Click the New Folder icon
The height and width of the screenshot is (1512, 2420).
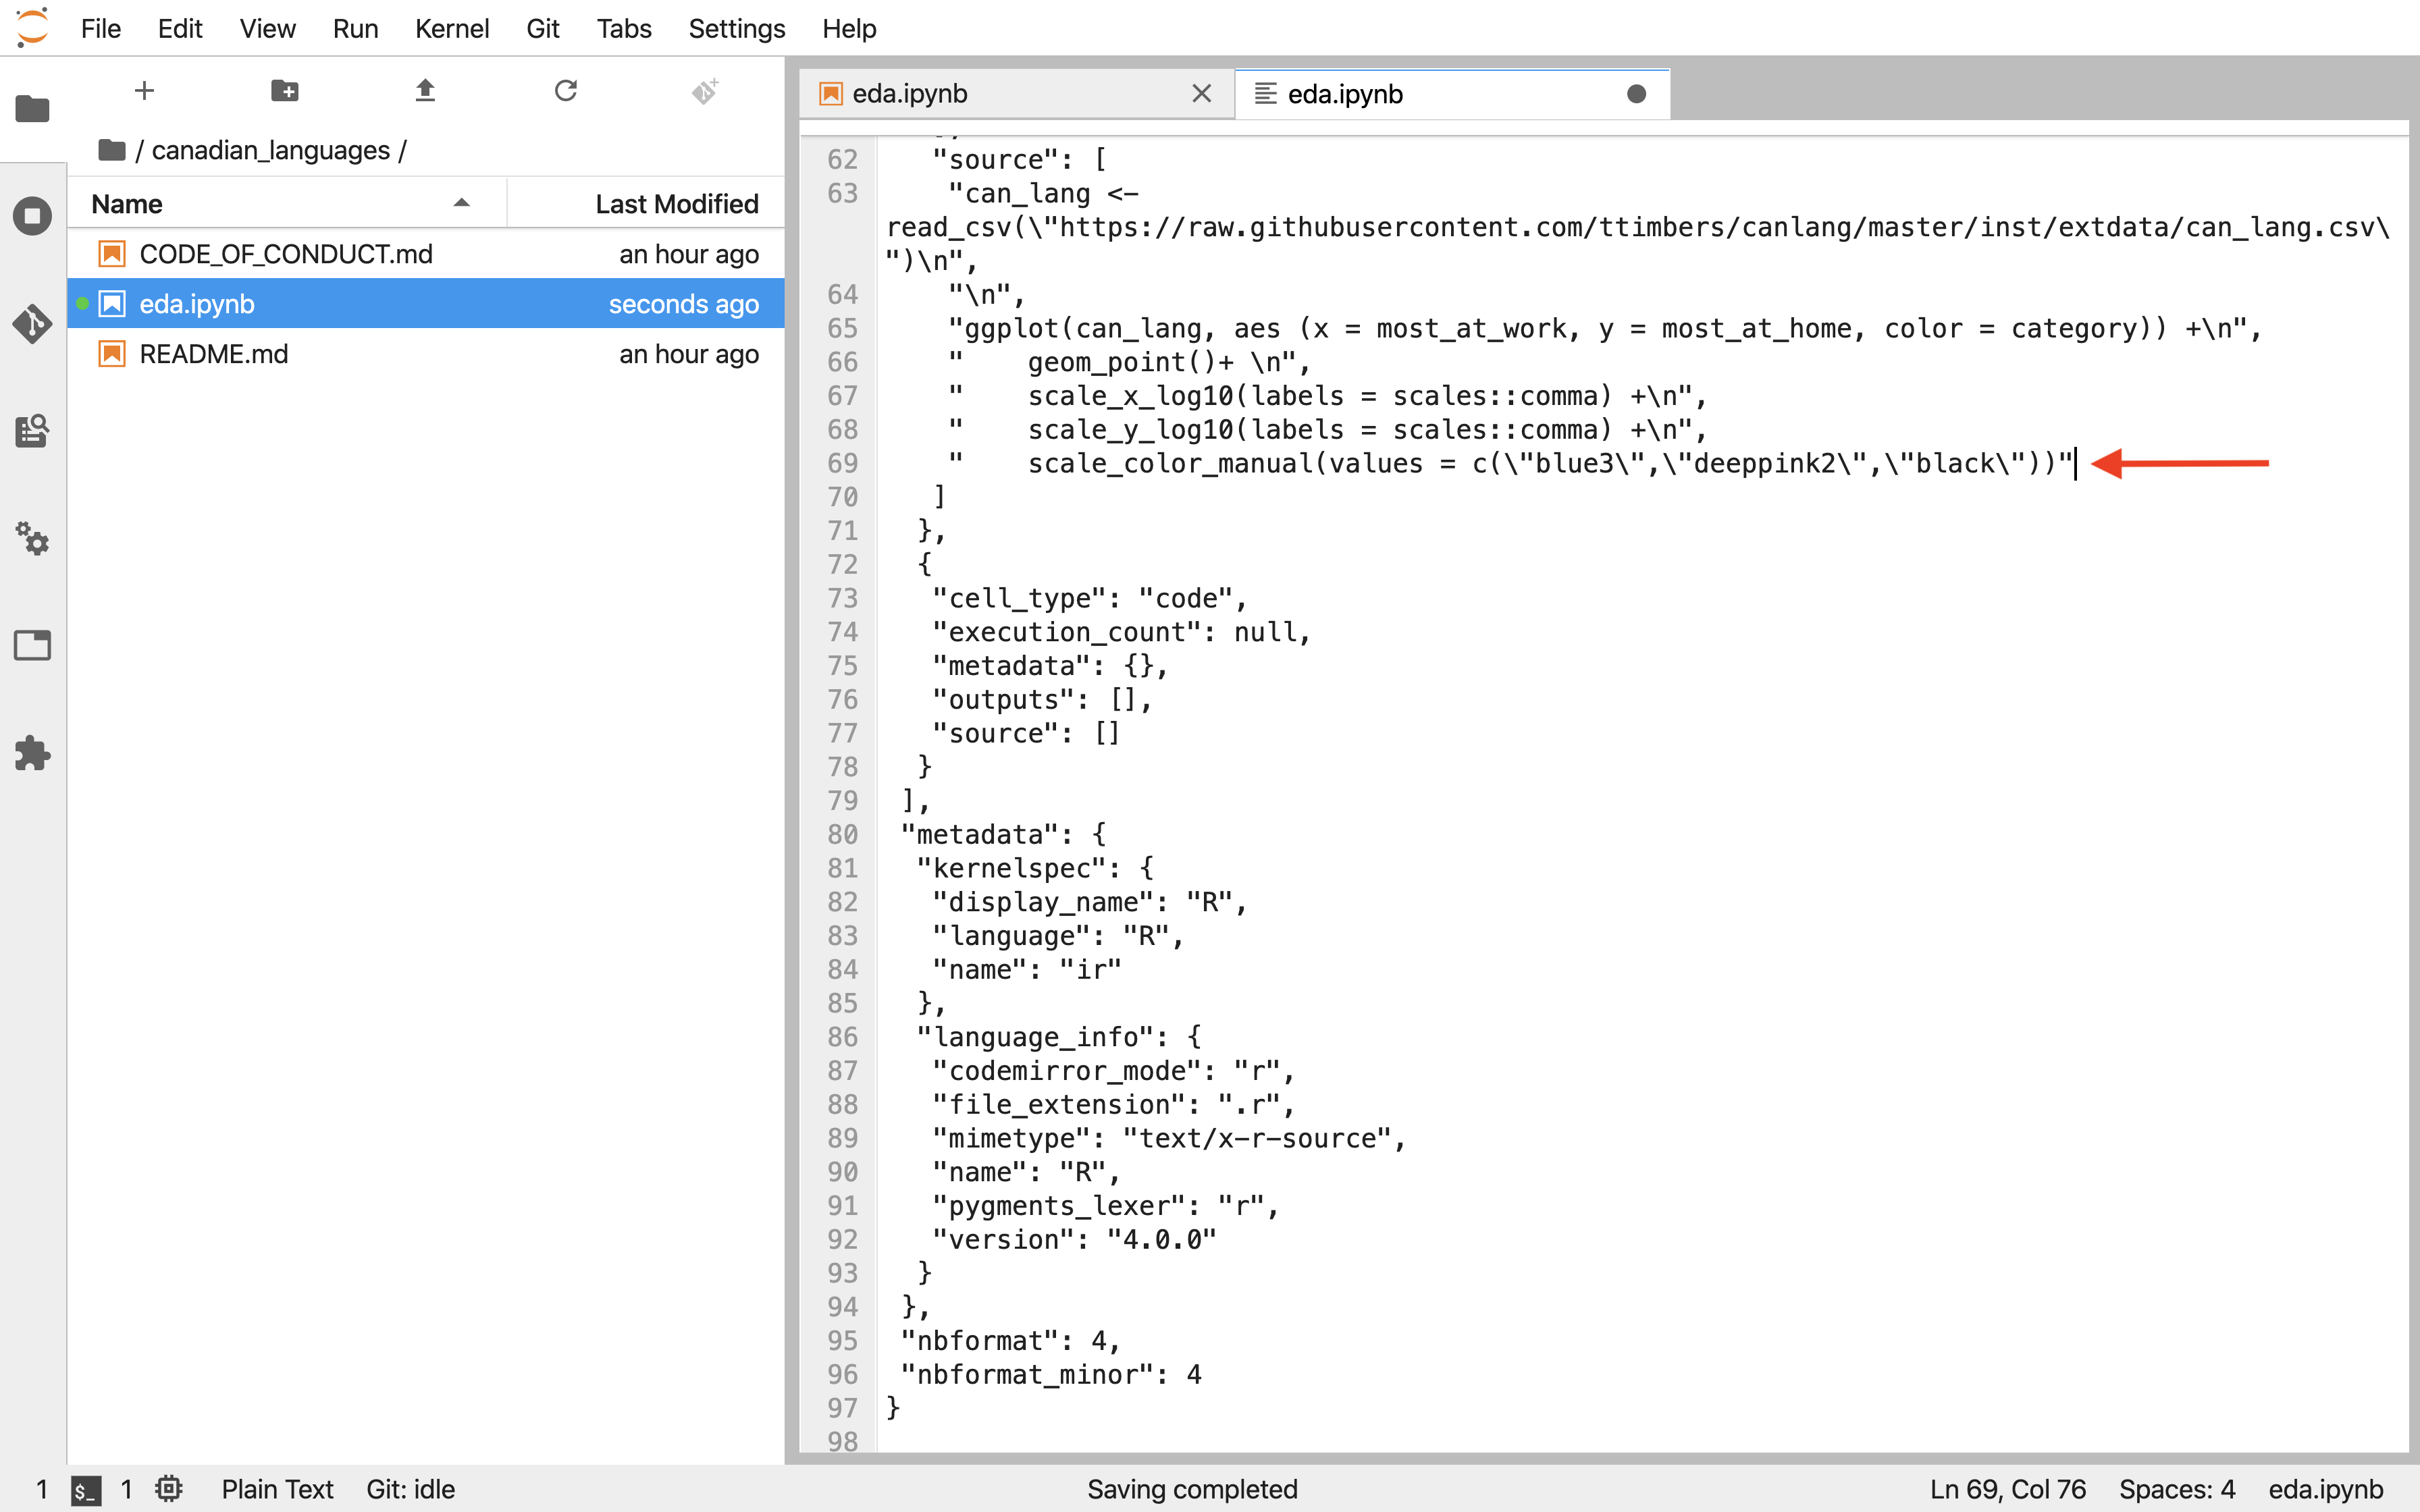coord(285,91)
